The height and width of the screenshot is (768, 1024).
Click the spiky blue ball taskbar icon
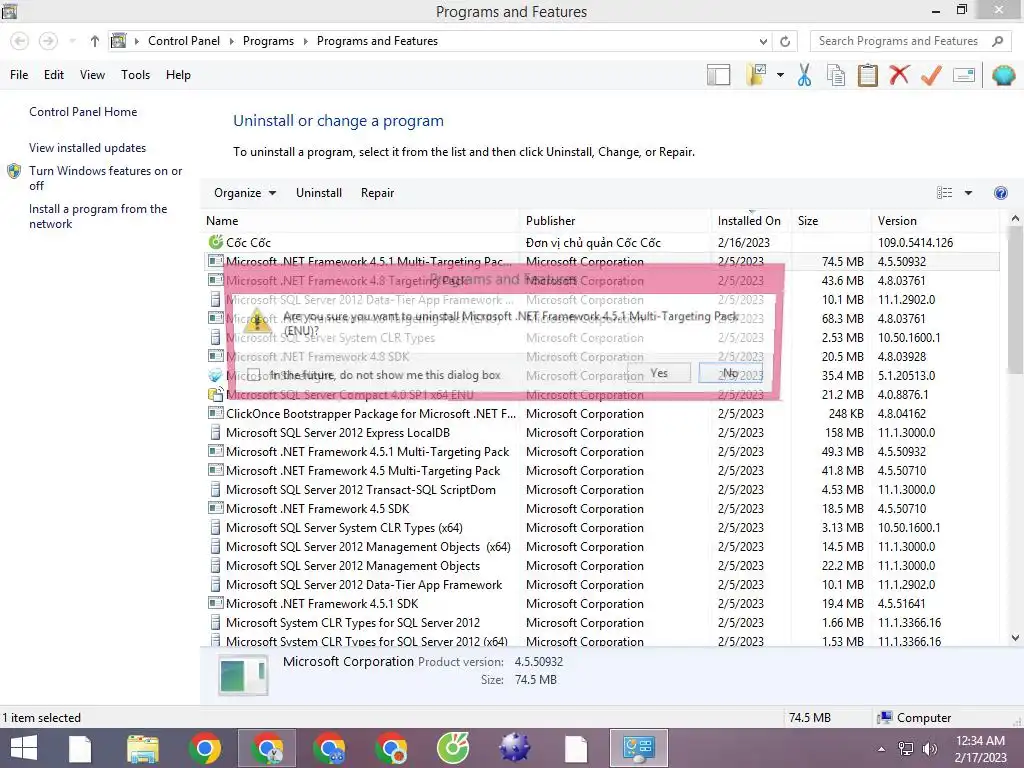[515, 748]
